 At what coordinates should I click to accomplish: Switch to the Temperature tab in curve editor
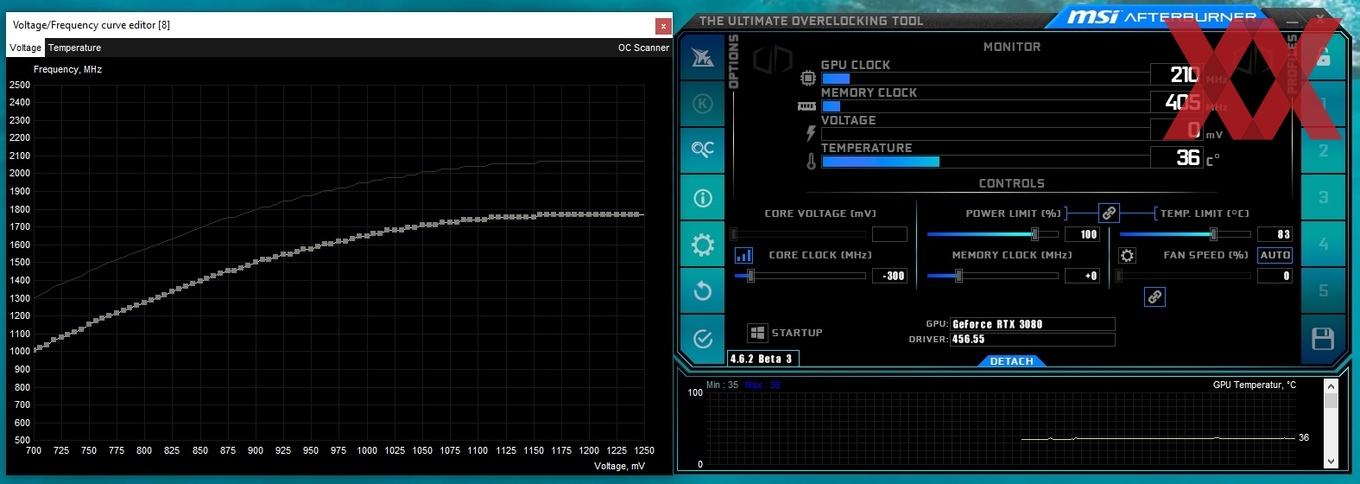point(74,47)
